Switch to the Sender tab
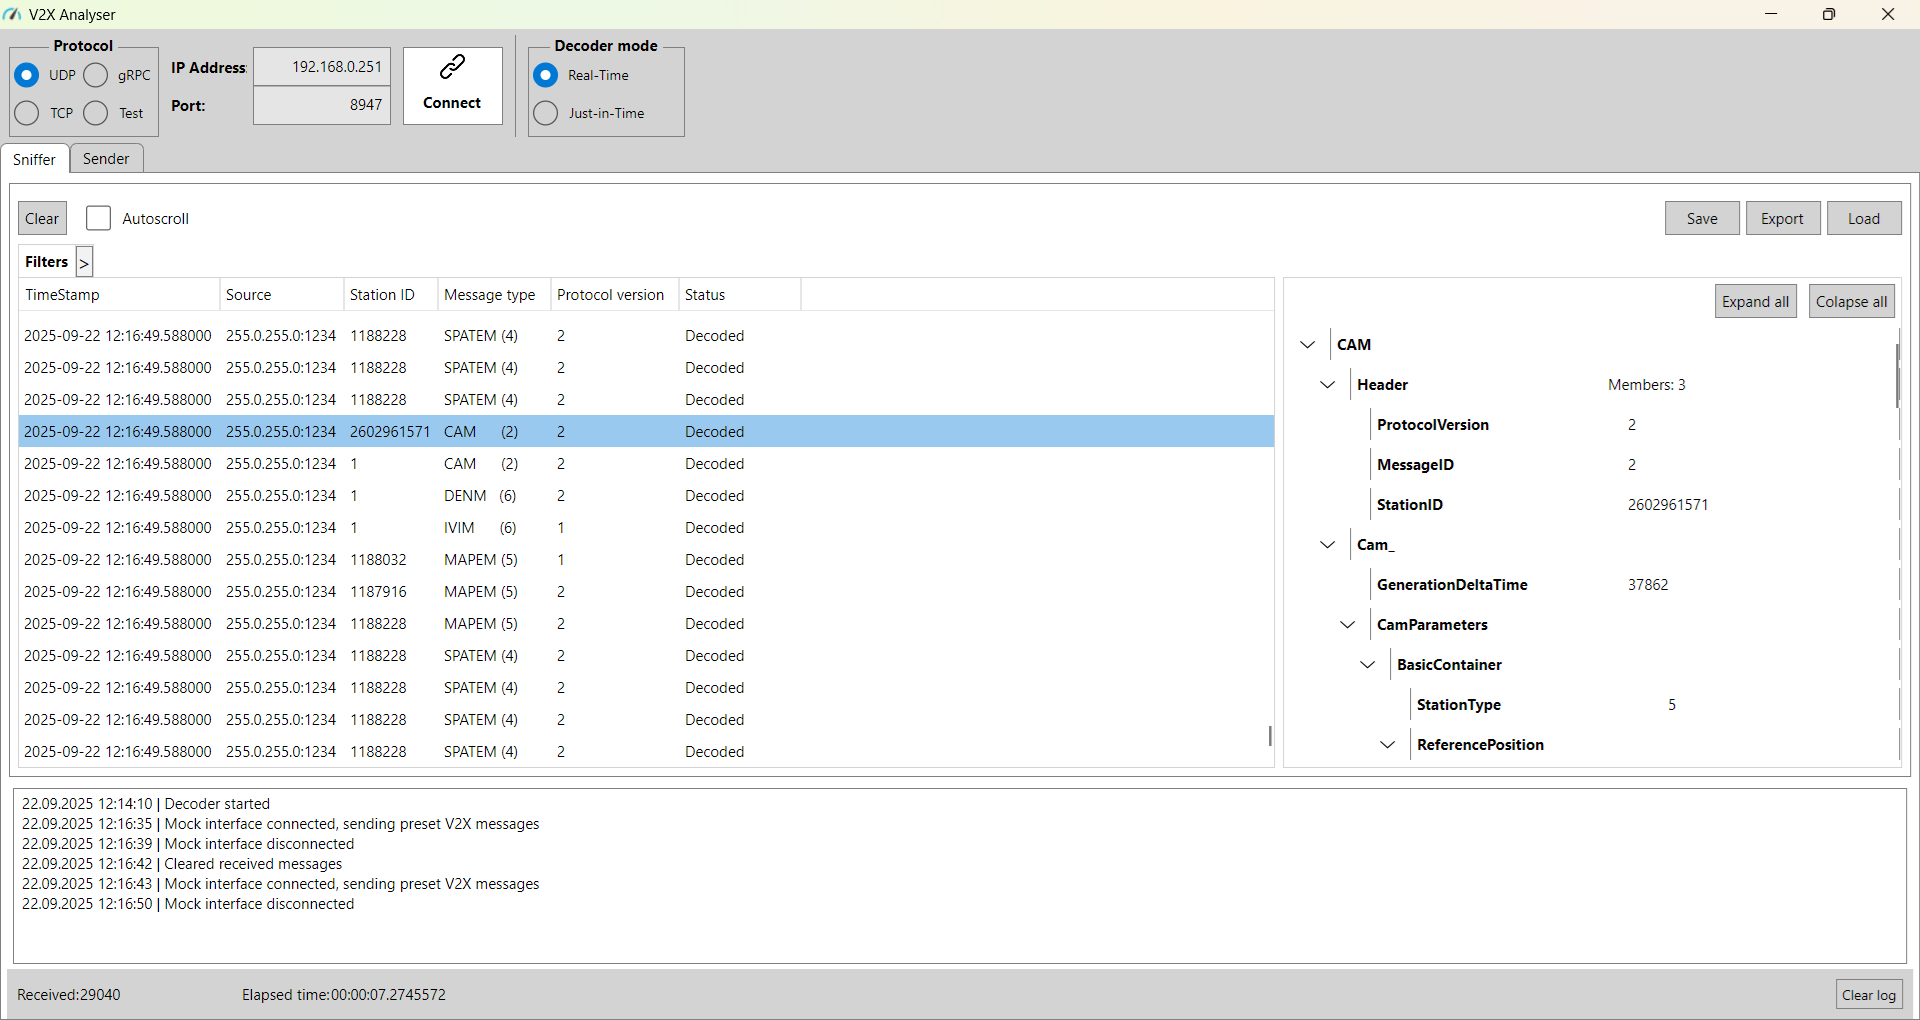Image resolution: width=1920 pixels, height=1020 pixels. tap(106, 159)
